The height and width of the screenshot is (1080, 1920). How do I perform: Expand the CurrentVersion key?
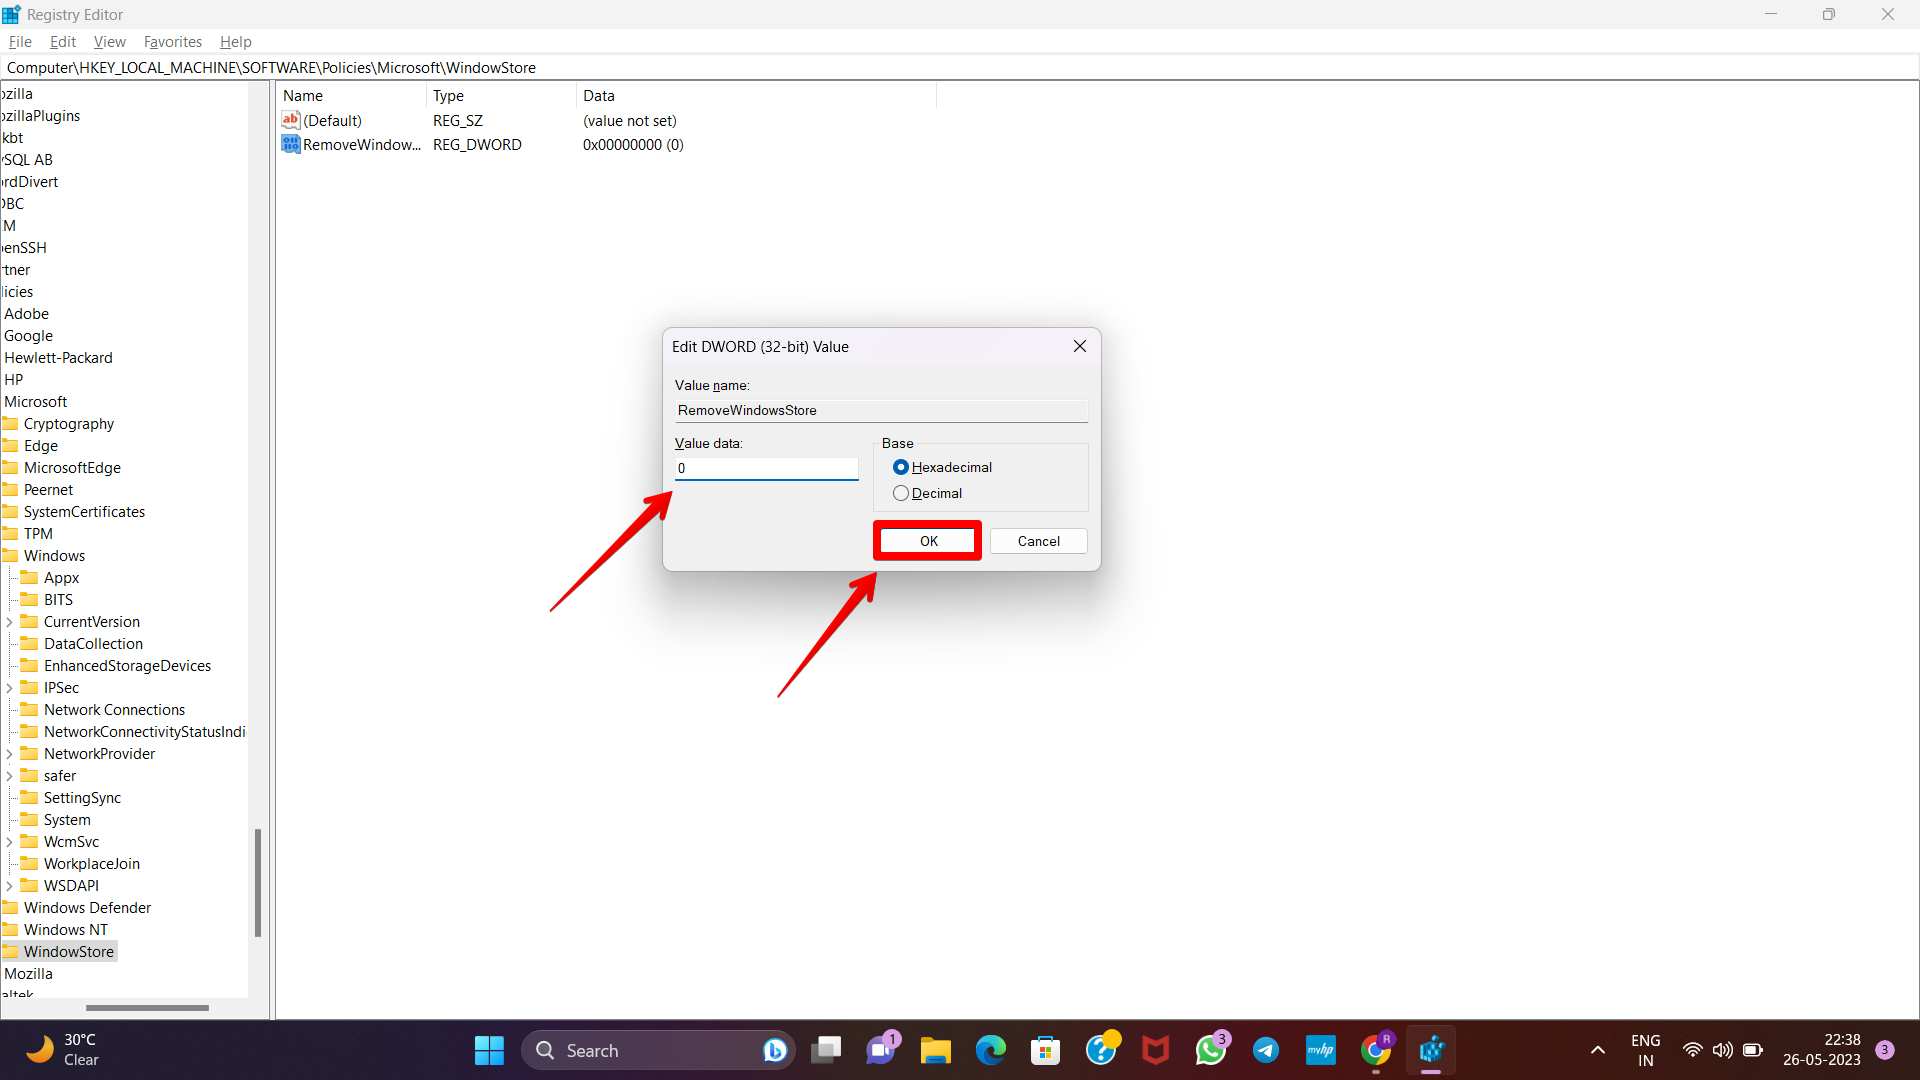coord(9,622)
